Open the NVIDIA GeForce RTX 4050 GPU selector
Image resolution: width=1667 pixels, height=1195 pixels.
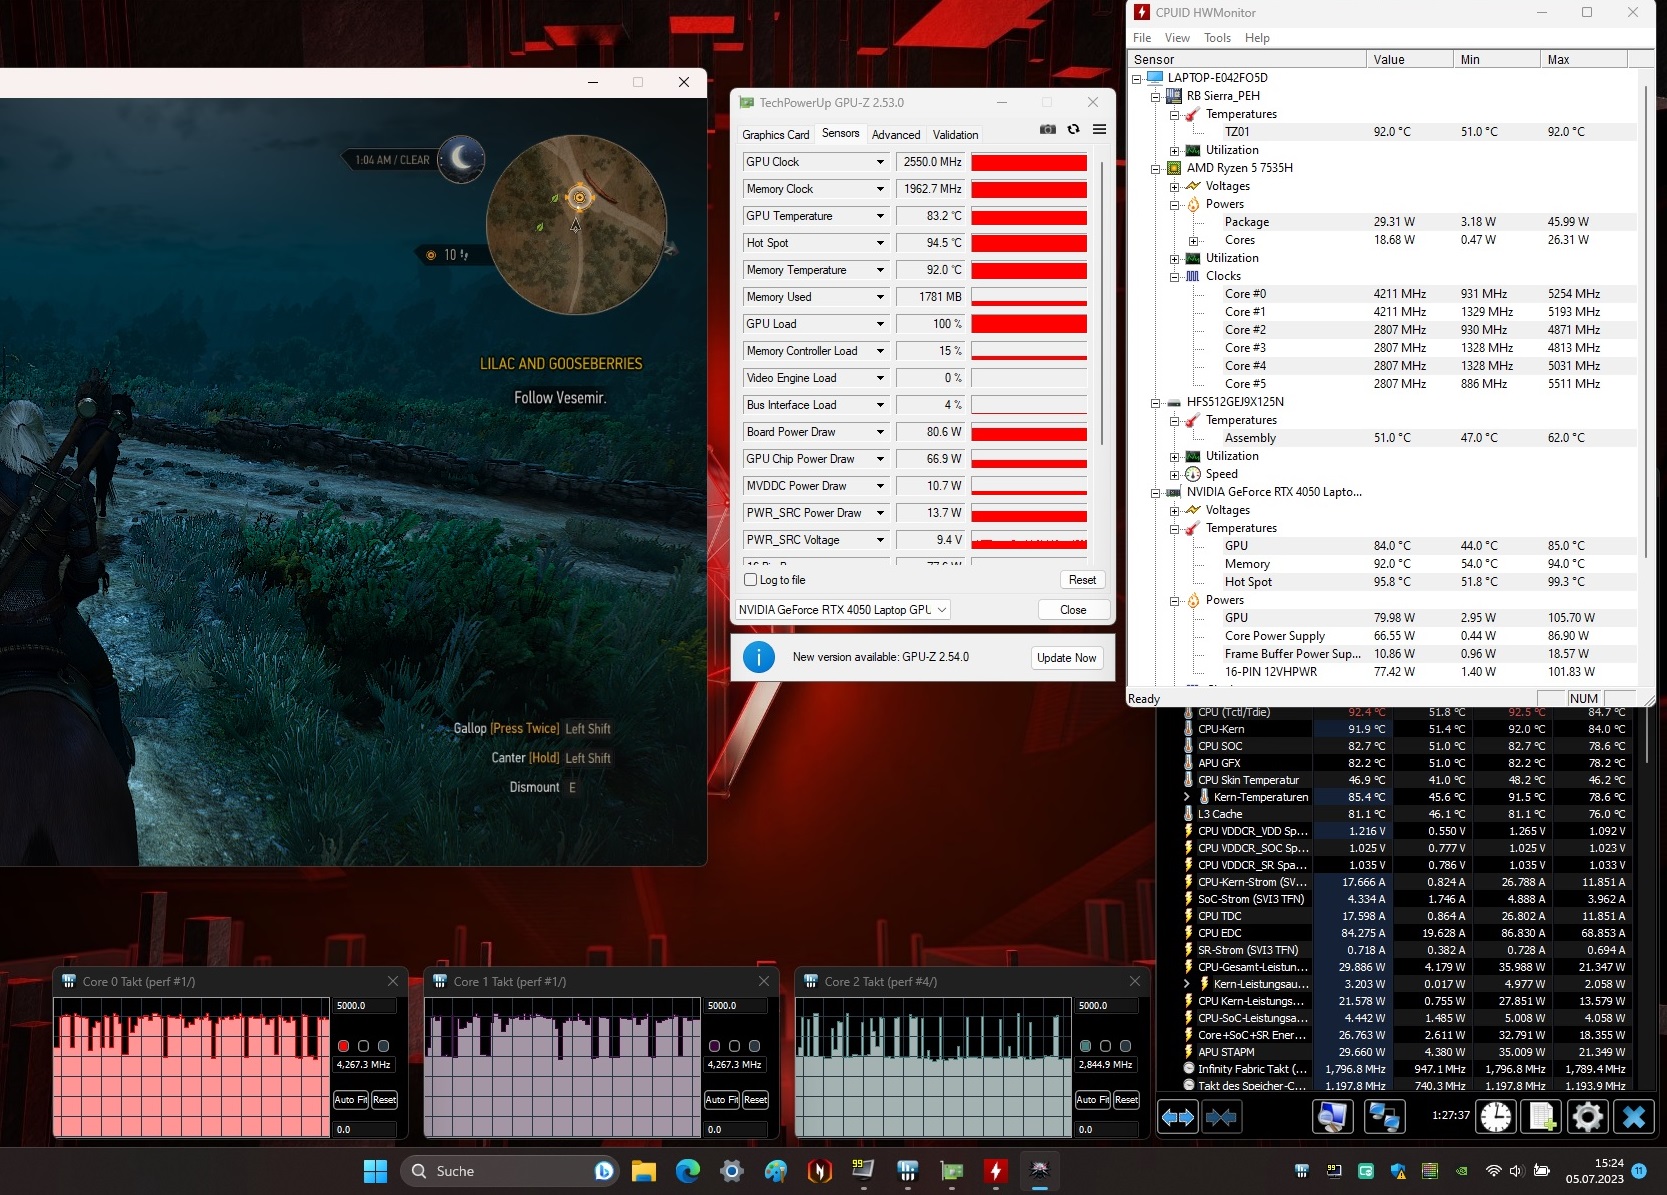coord(842,610)
